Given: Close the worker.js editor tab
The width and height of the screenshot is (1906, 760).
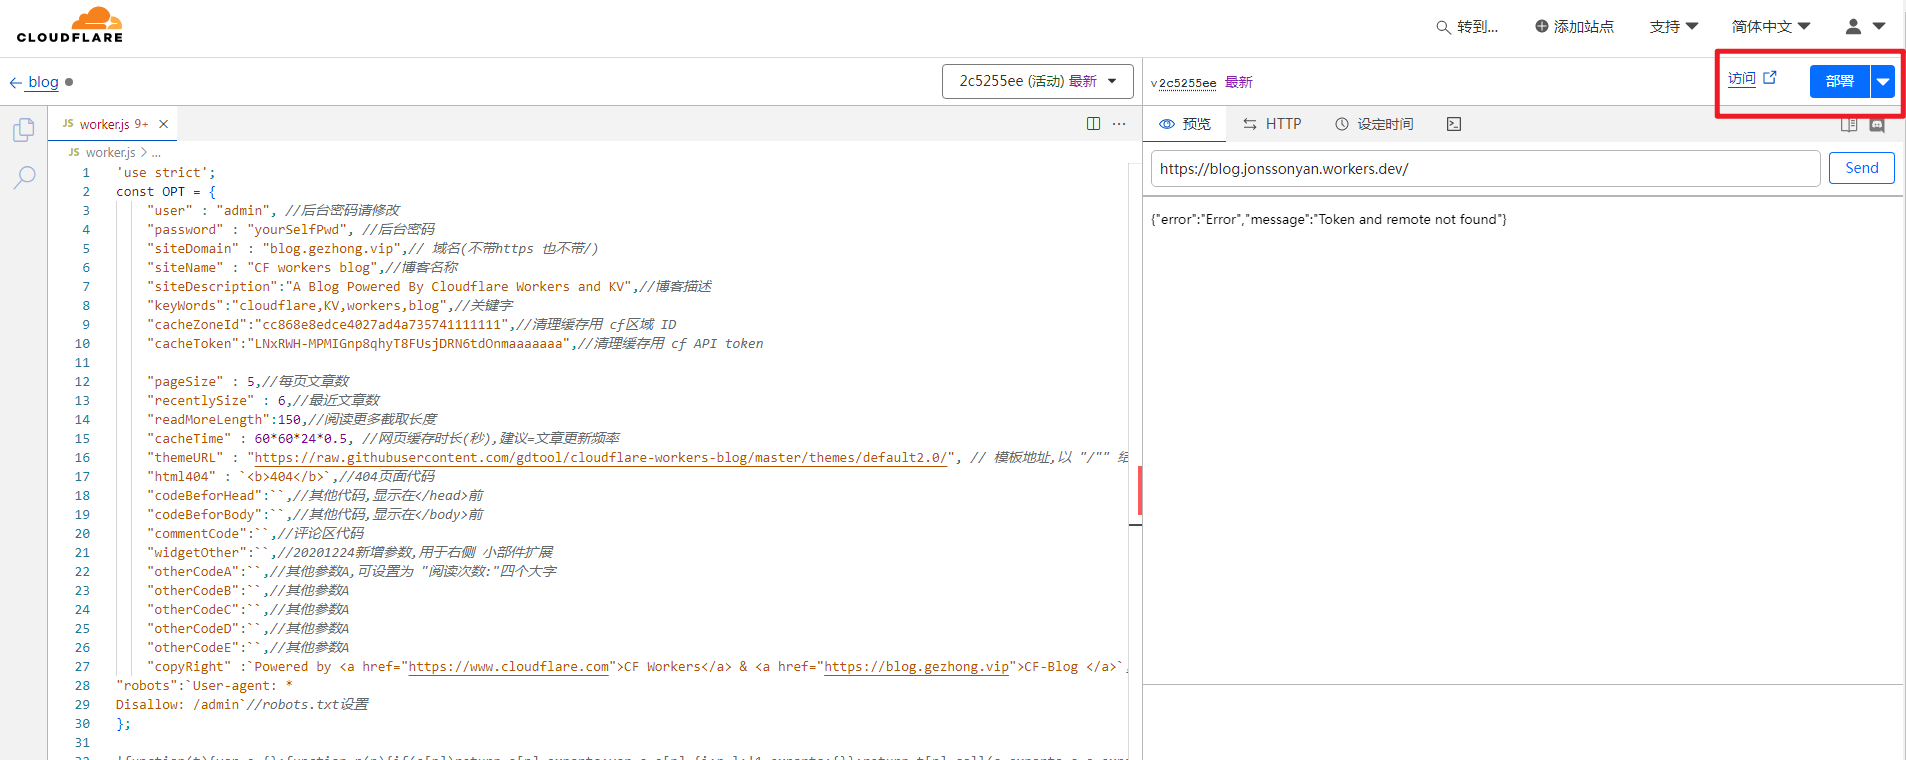Looking at the screenshot, I should click(163, 124).
